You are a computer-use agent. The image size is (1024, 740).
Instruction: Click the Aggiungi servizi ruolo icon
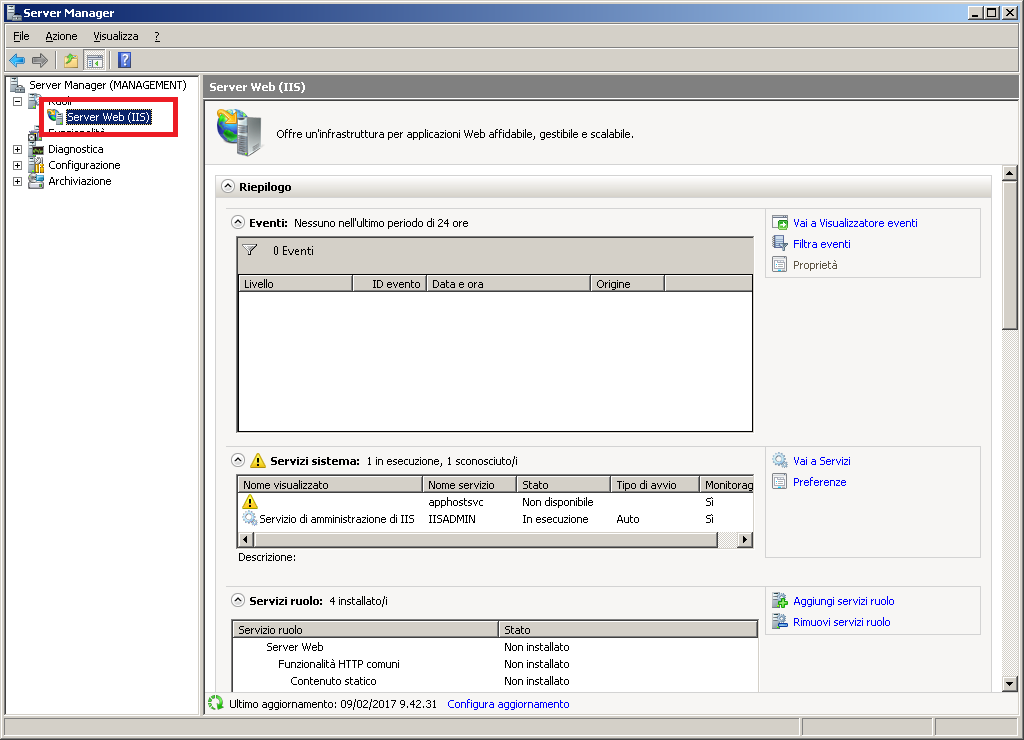(x=780, y=601)
